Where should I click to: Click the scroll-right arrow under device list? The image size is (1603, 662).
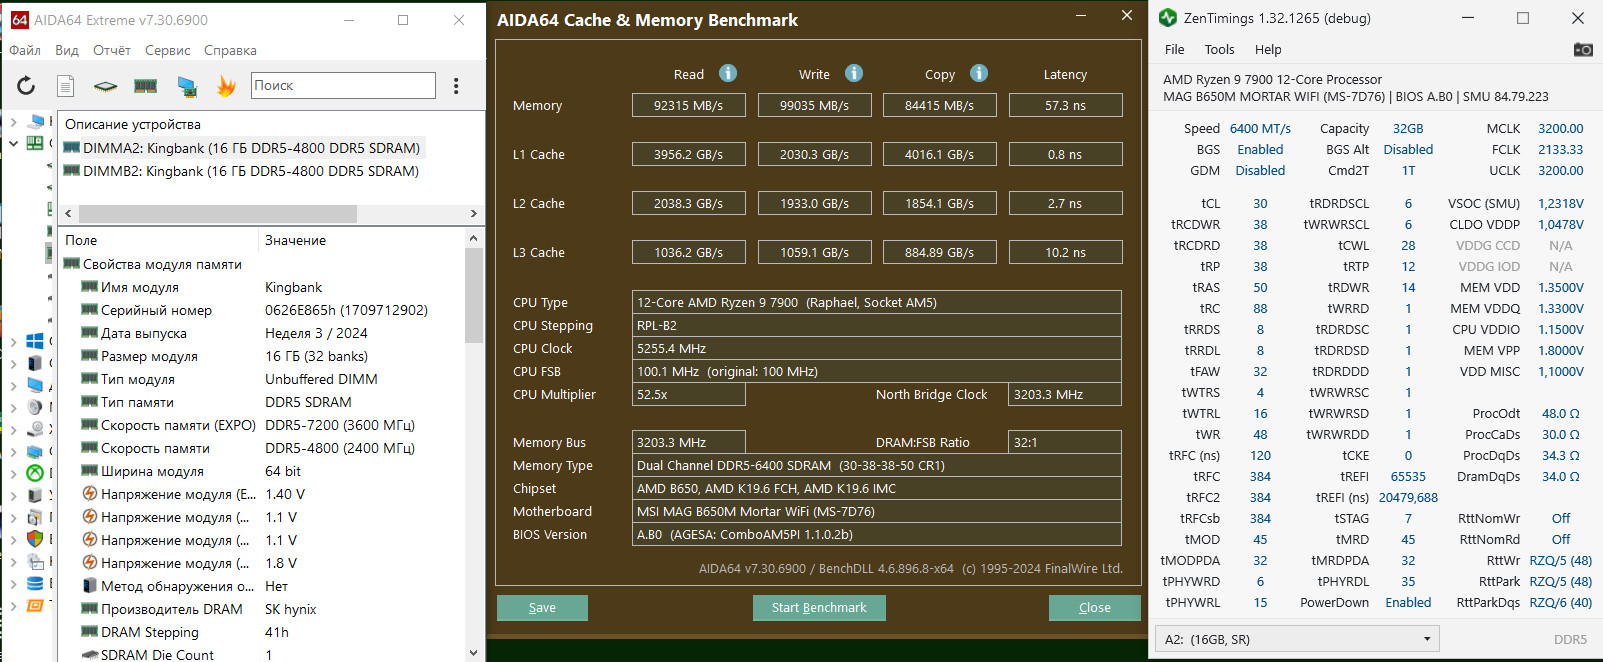point(474,214)
